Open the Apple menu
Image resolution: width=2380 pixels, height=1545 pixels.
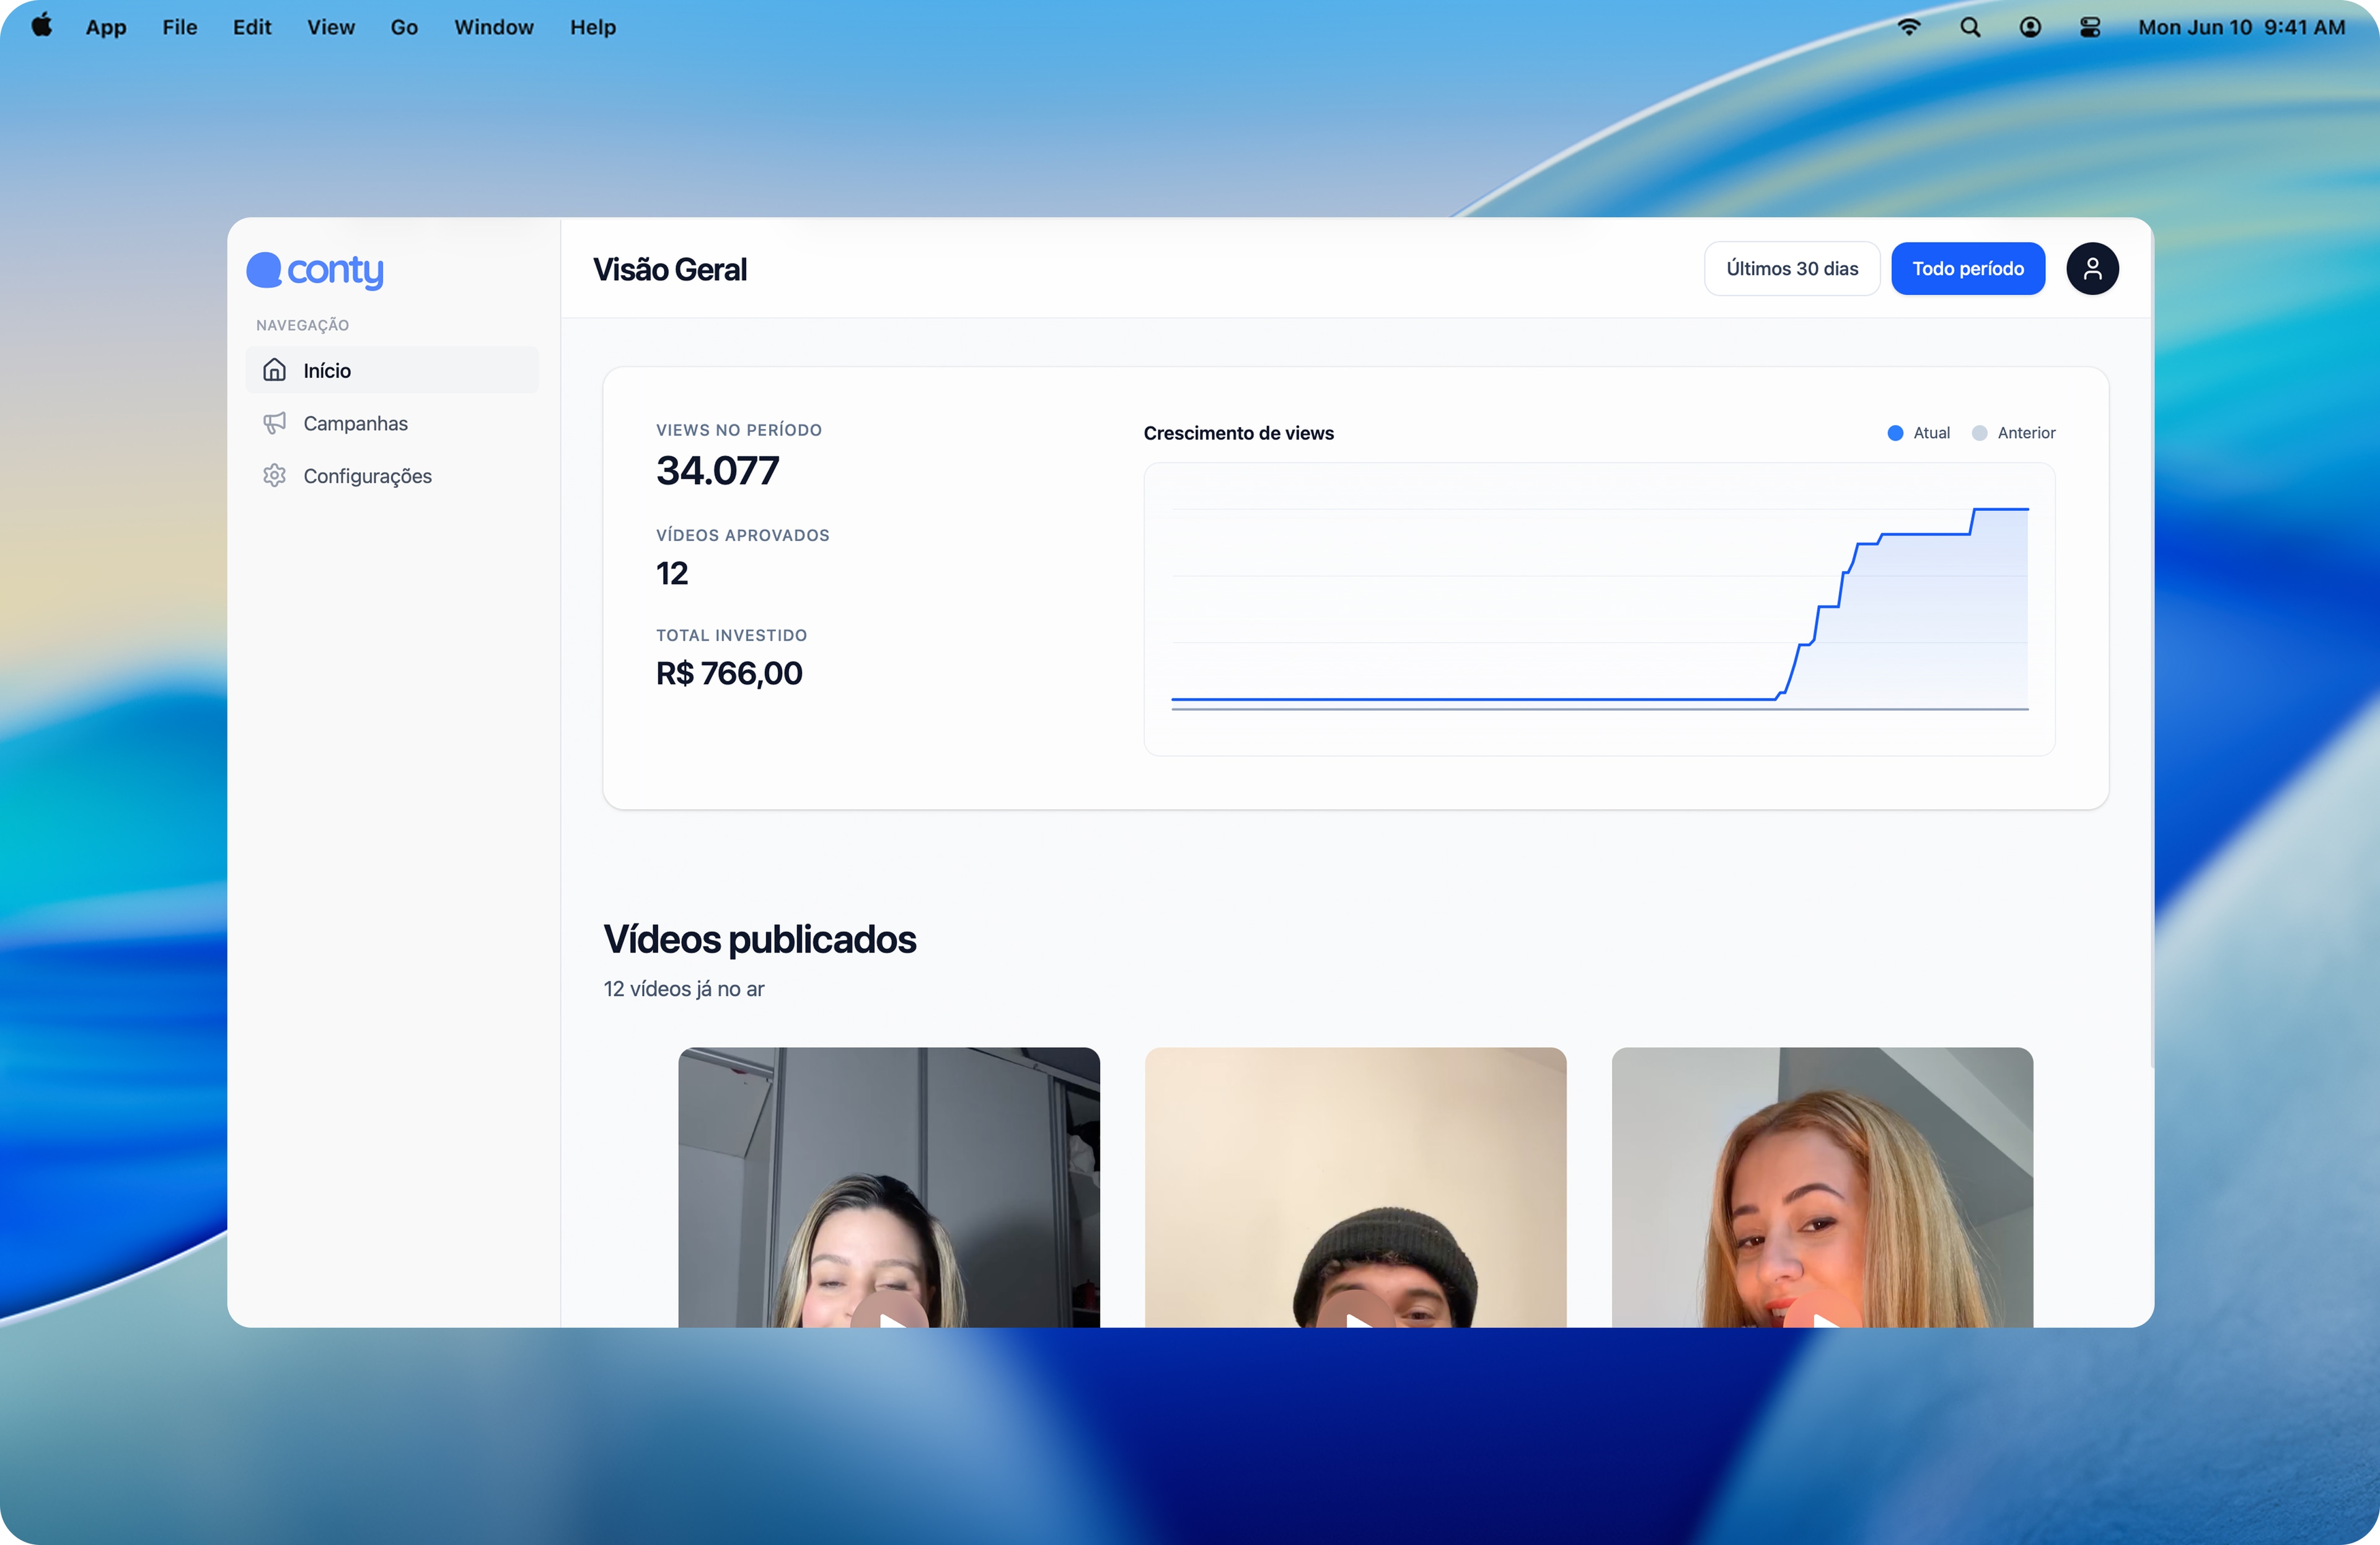click(x=42, y=27)
